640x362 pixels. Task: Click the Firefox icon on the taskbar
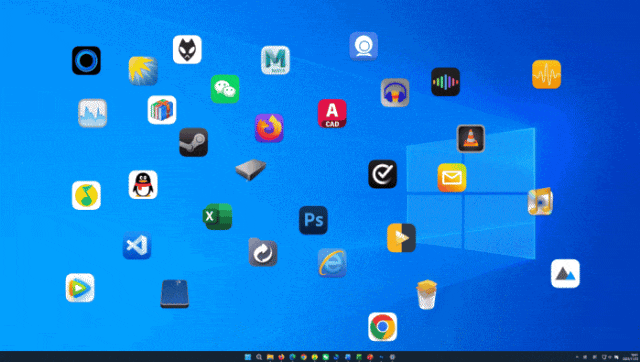(281, 357)
